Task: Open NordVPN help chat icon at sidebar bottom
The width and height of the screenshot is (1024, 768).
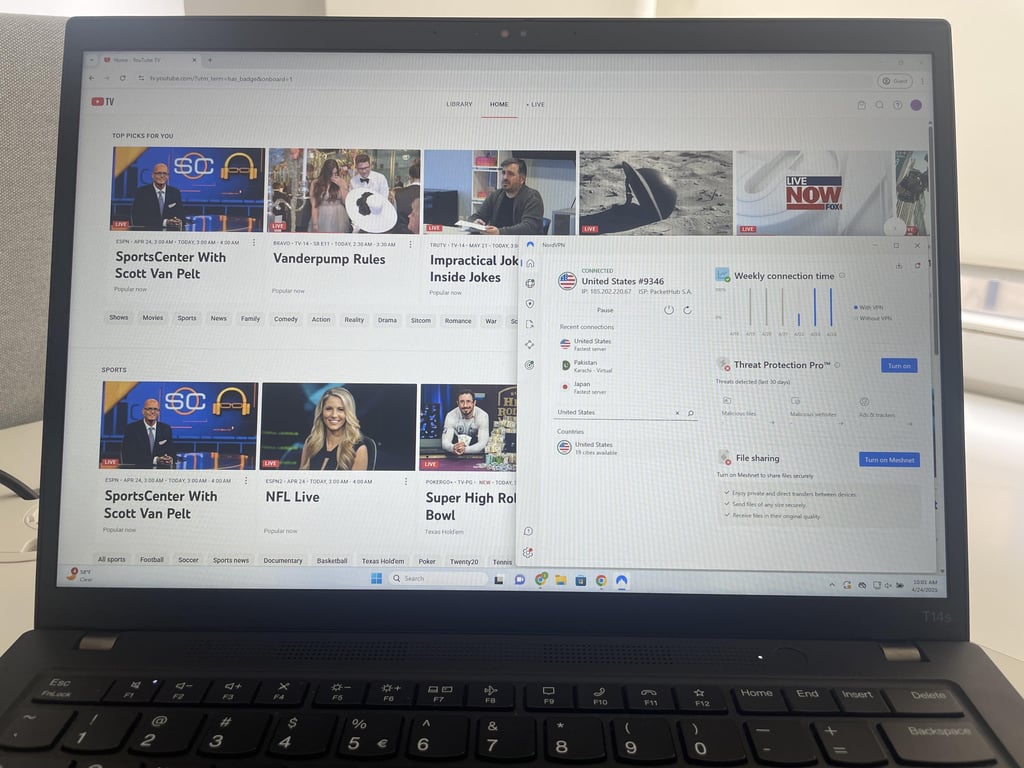Action: point(528,531)
